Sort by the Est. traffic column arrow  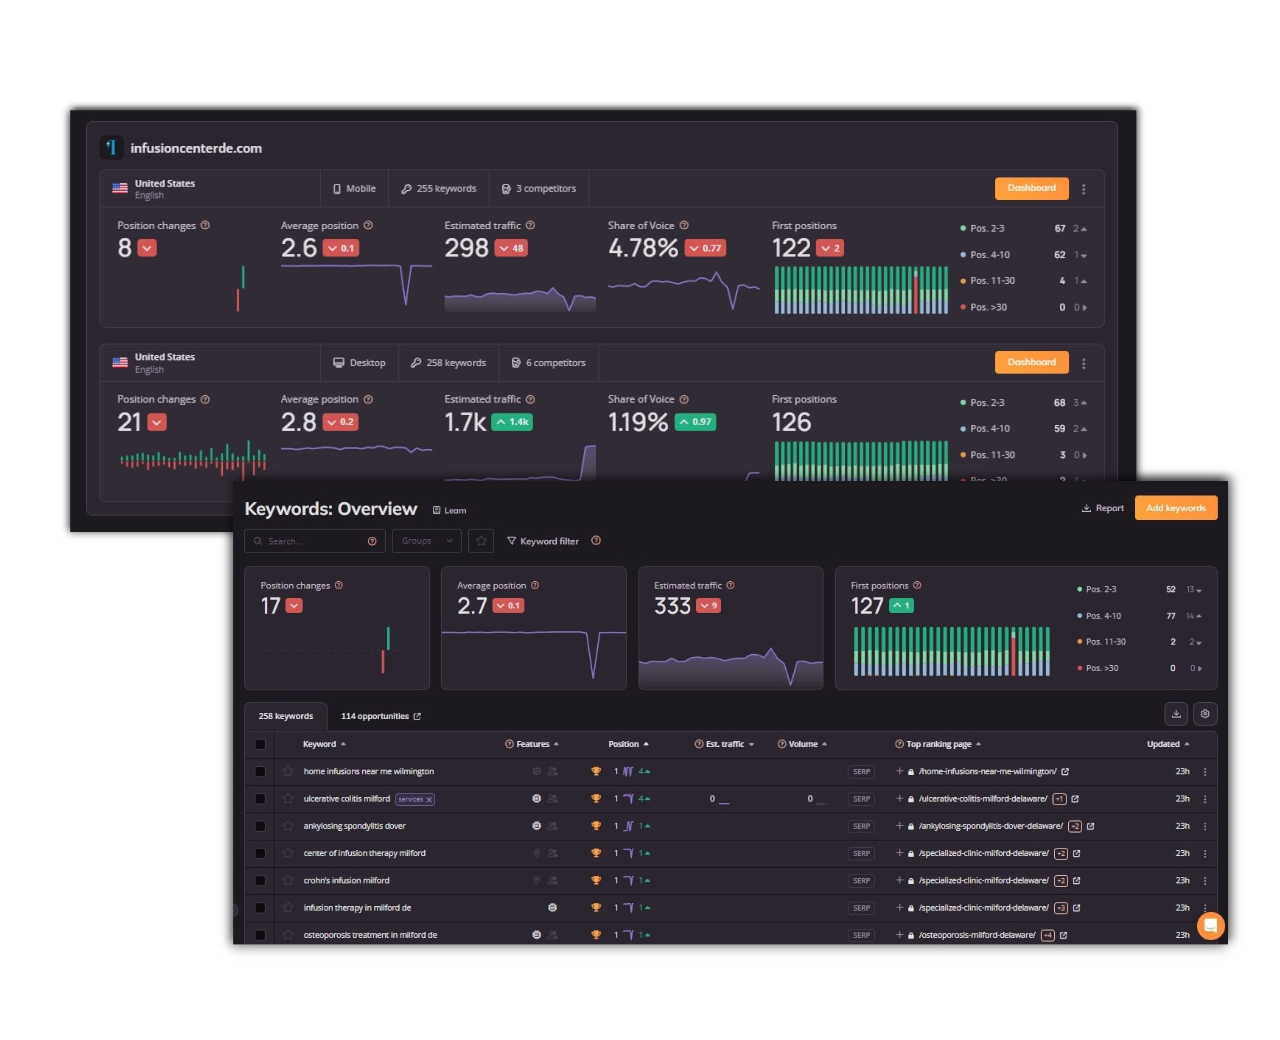751,744
